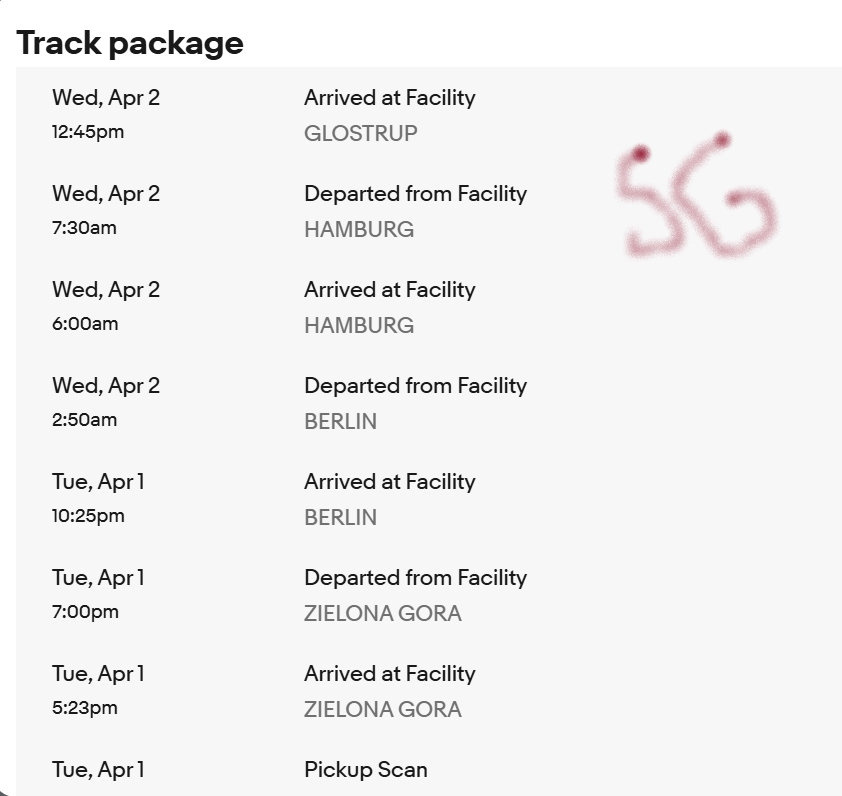Click the "Pickup Scan" status
Screen dimensions: 842x796
tap(365, 770)
